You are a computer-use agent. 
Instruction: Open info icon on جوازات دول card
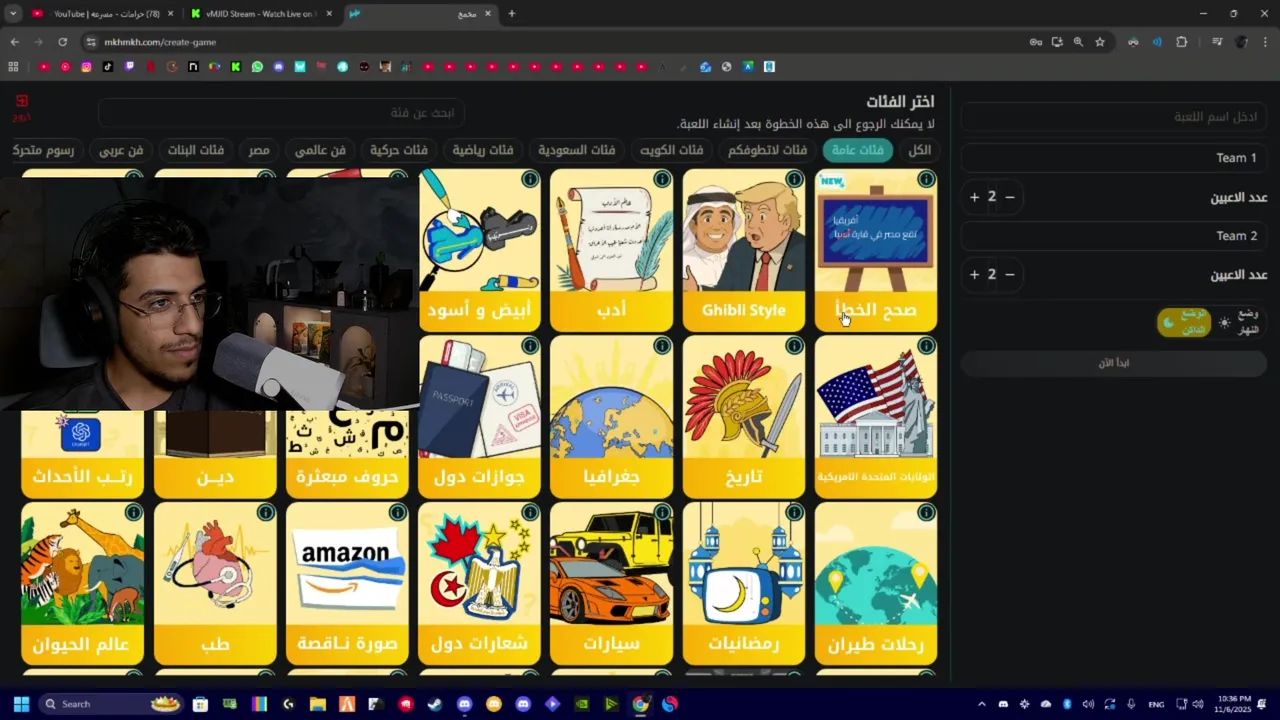point(530,346)
